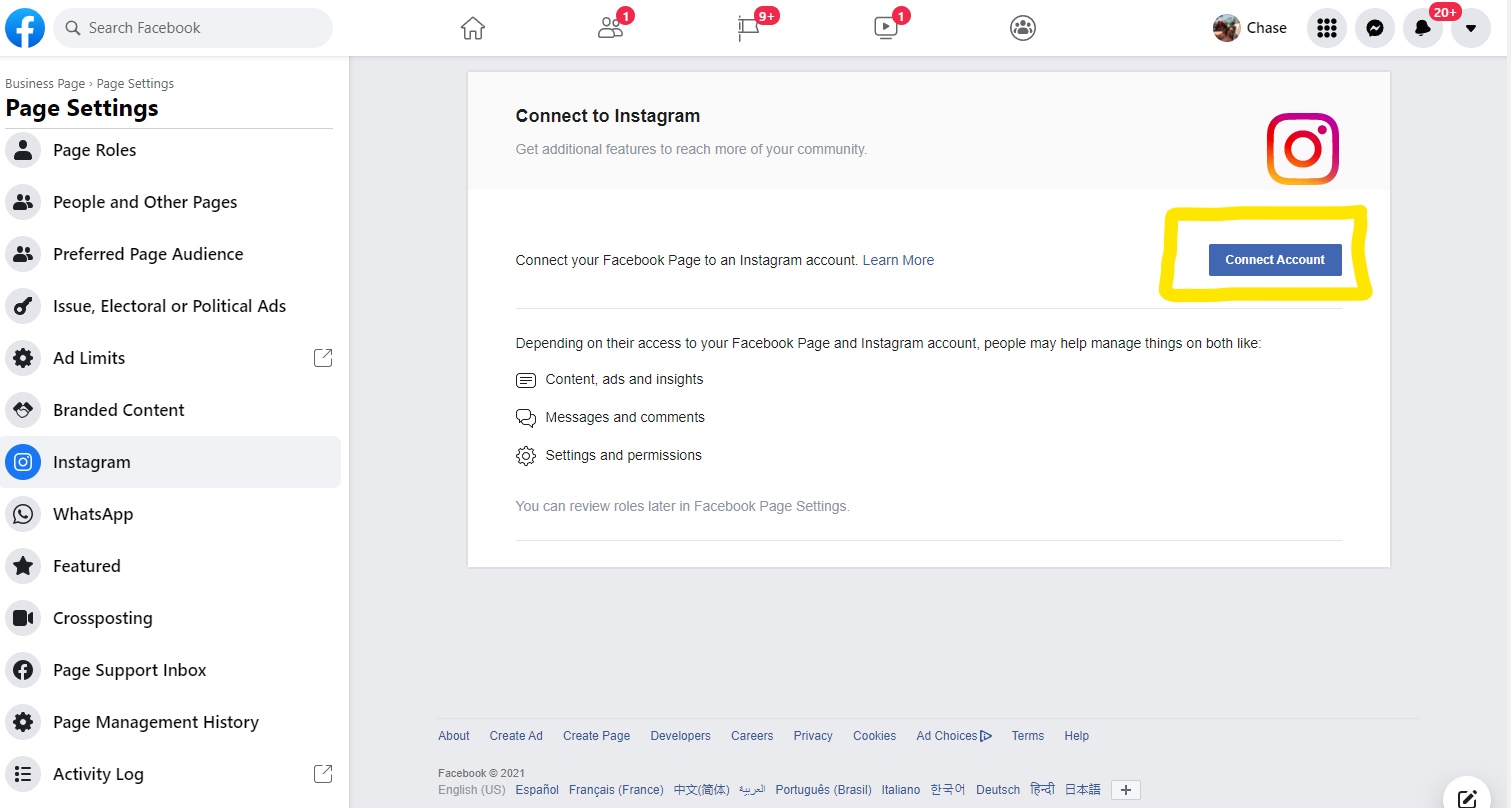
Task: Click the plus button for more languages
Action: [1126, 790]
